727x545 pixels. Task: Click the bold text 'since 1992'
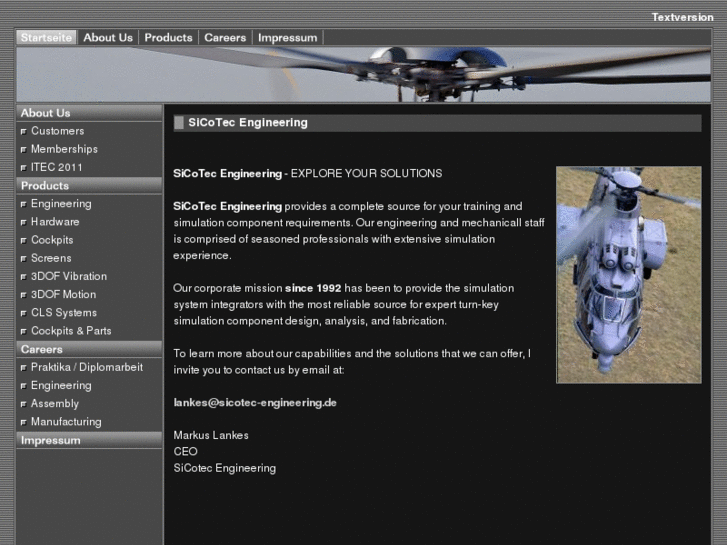point(313,288)
